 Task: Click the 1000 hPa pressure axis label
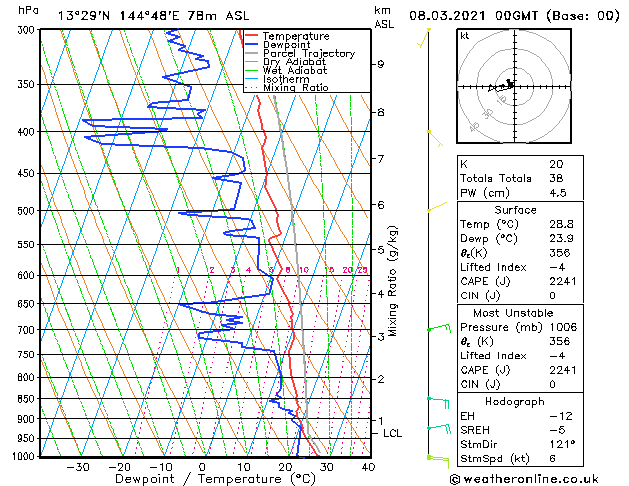[25, 456]
